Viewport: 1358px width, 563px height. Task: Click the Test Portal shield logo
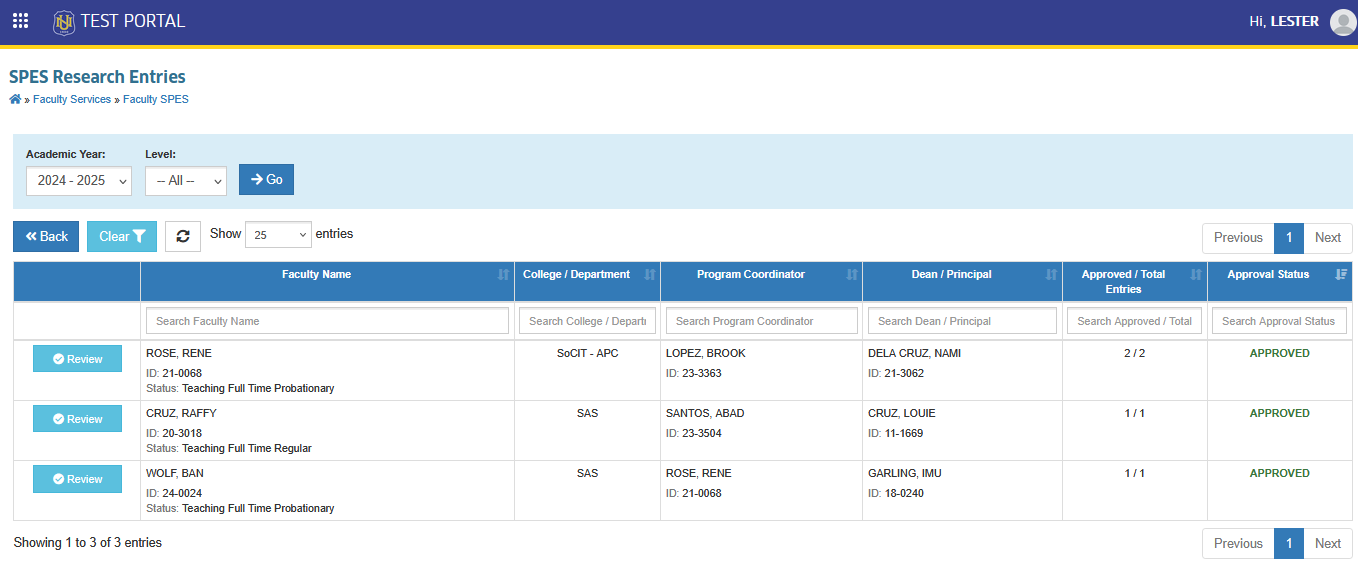tap(64, 21)
